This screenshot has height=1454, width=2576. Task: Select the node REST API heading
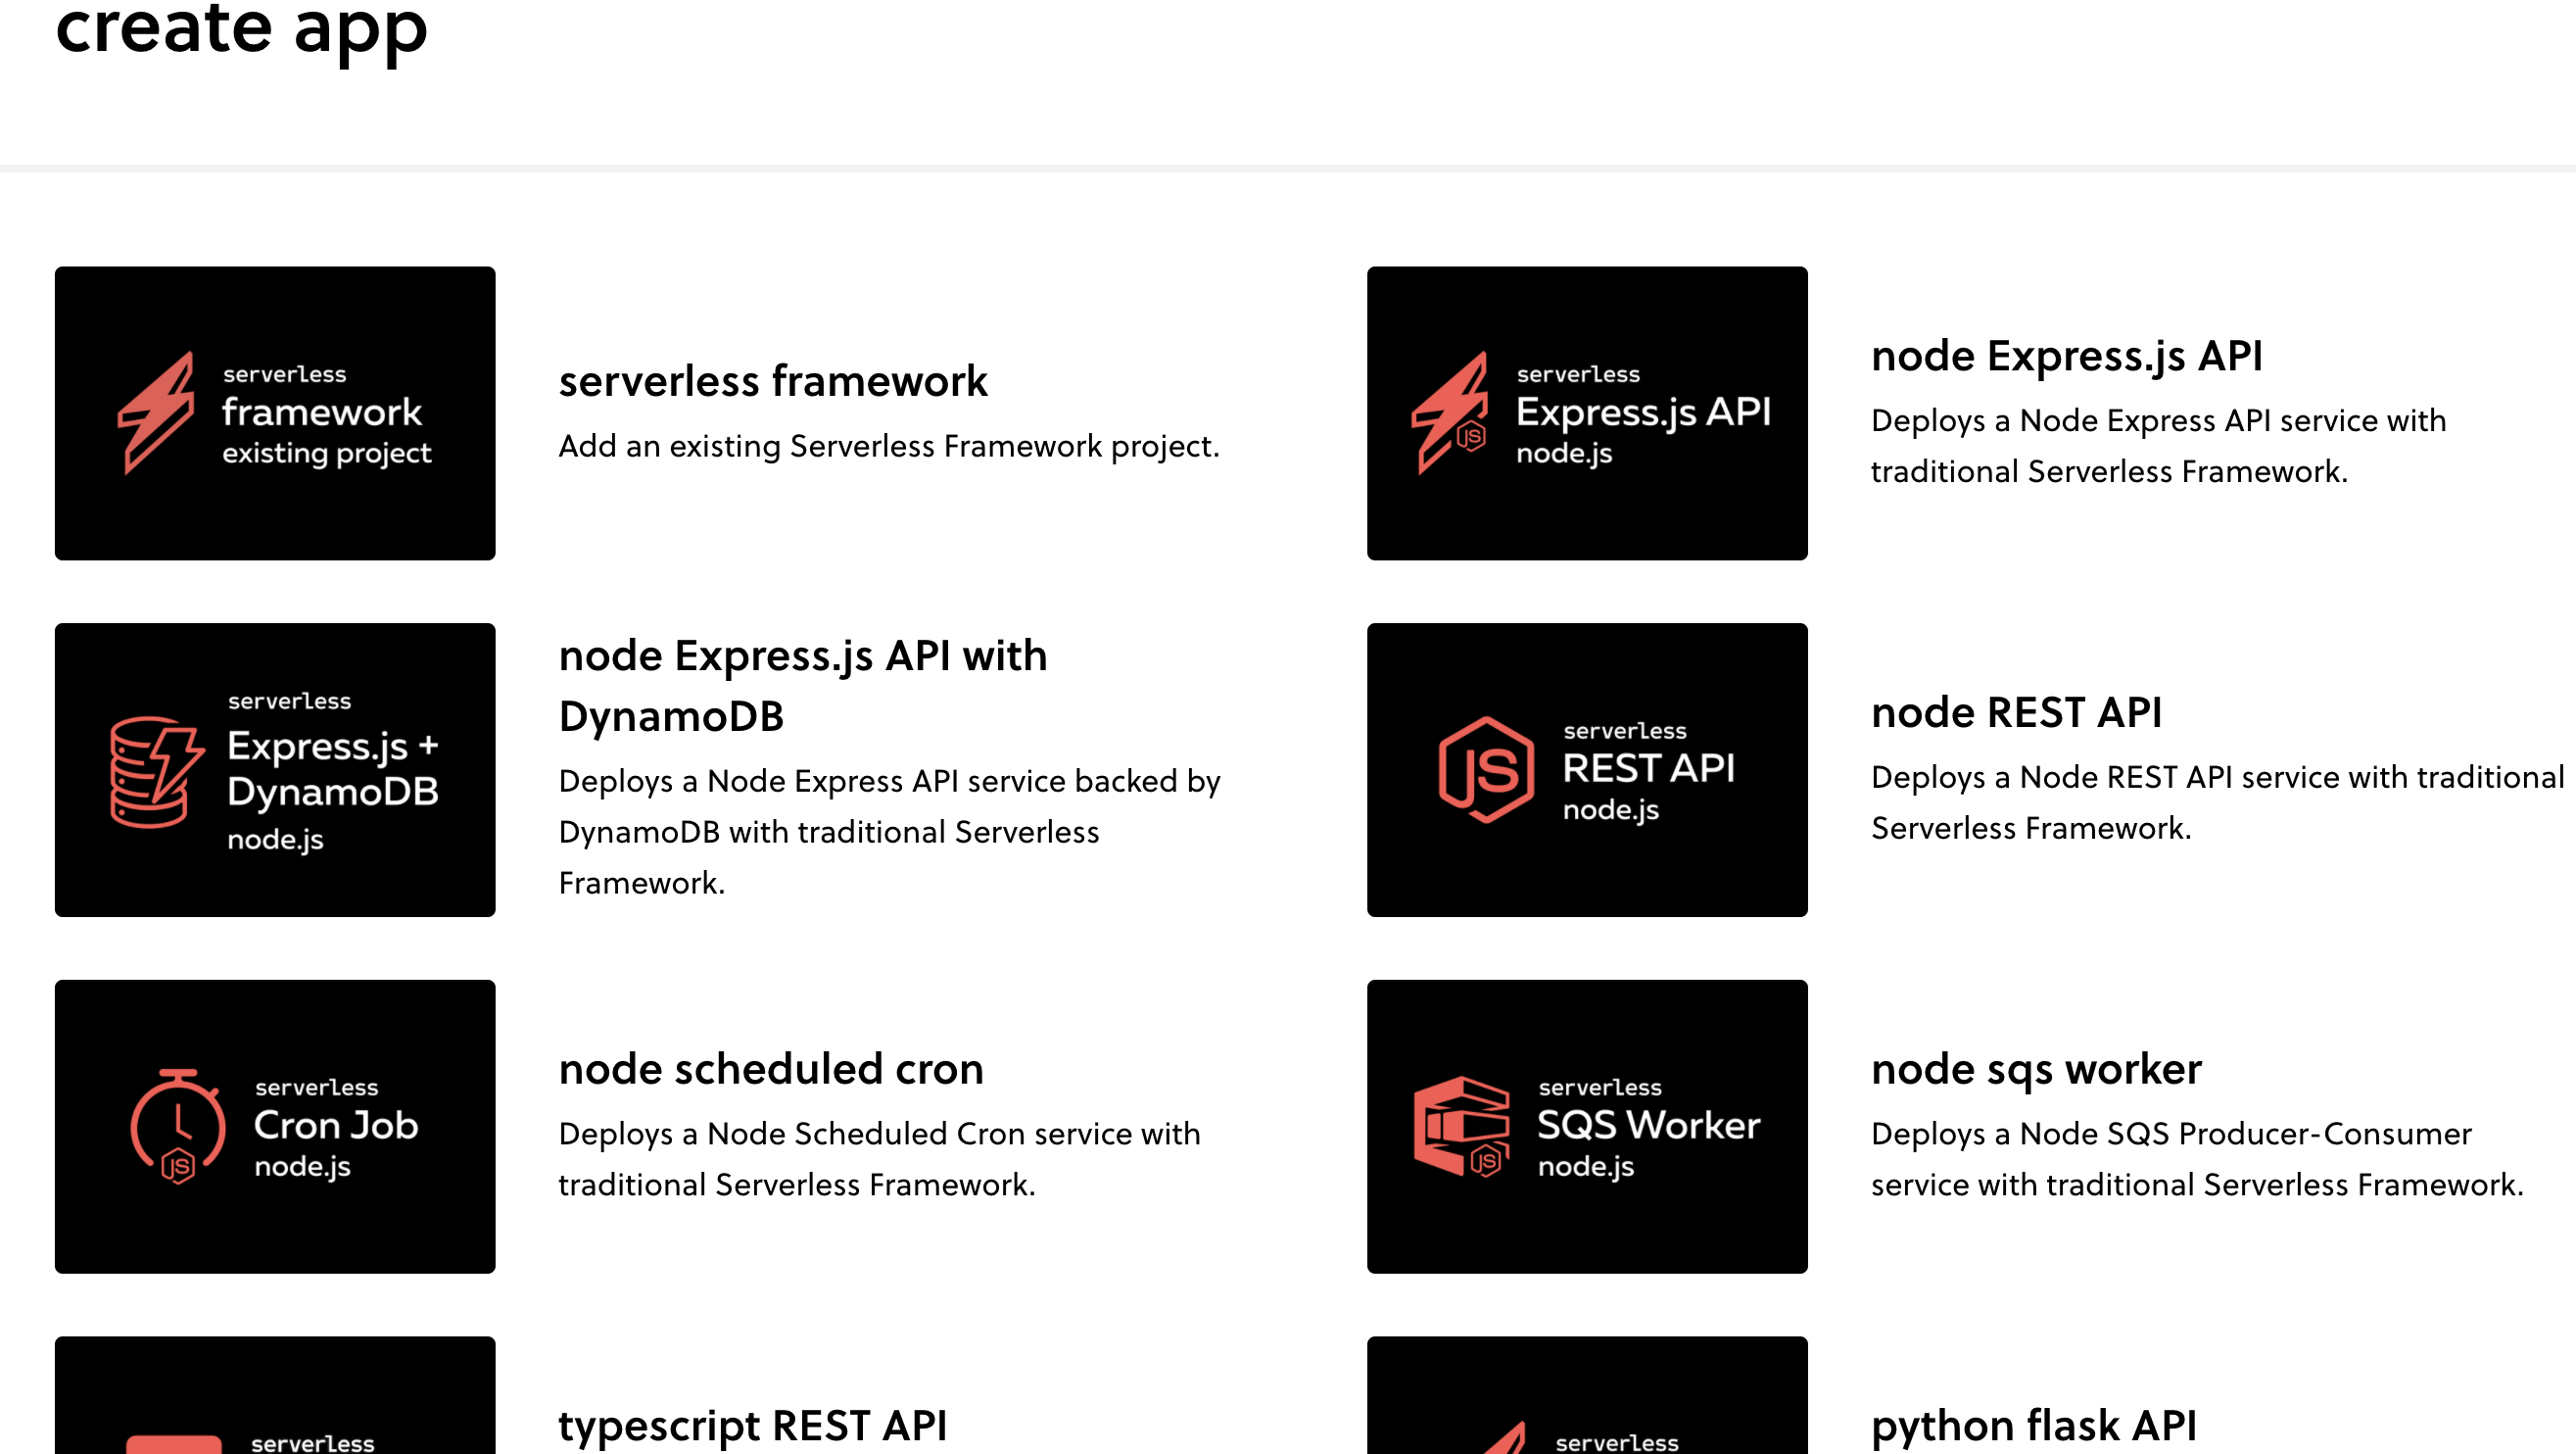click(2016, 713)
